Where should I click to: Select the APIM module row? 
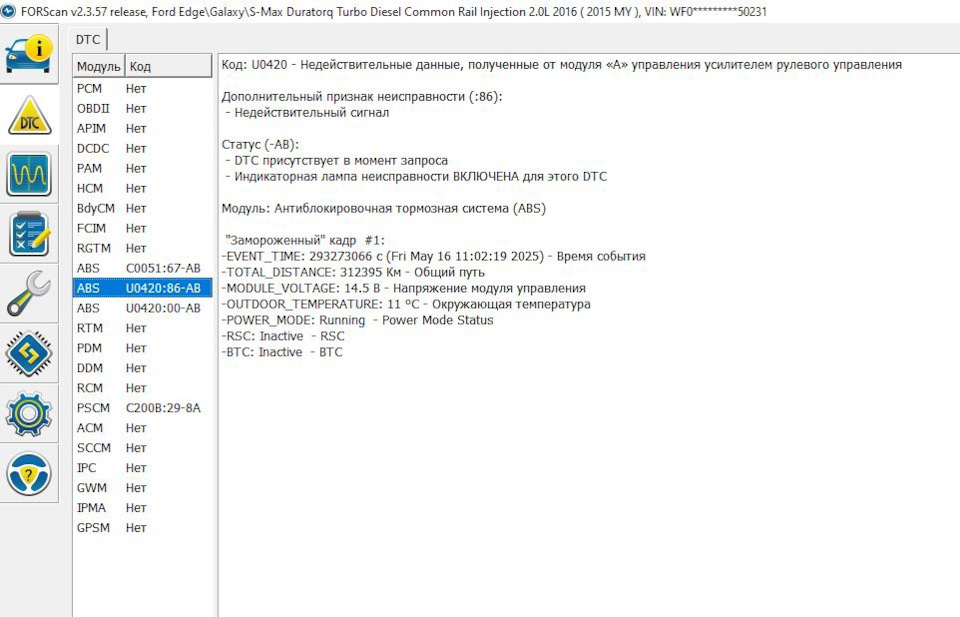(x=143, y=129)
